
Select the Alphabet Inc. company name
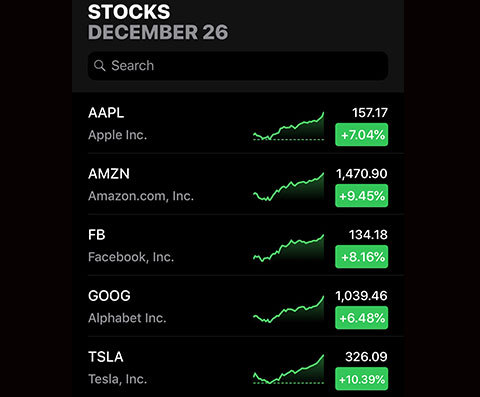pyautogui.click(x=127, y=318)
